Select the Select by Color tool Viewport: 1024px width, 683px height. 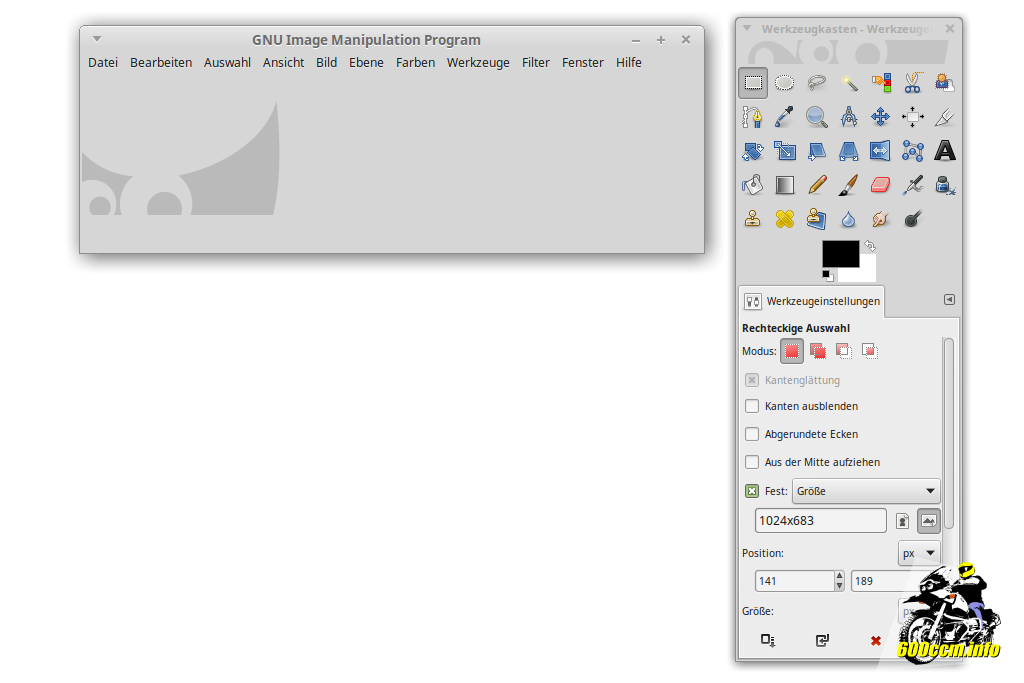point(880,83)
